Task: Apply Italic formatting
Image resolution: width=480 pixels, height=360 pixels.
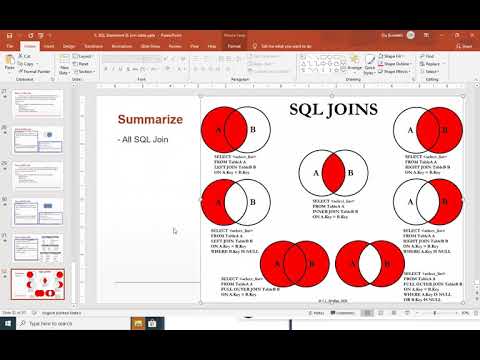Action: click(113, 69)
